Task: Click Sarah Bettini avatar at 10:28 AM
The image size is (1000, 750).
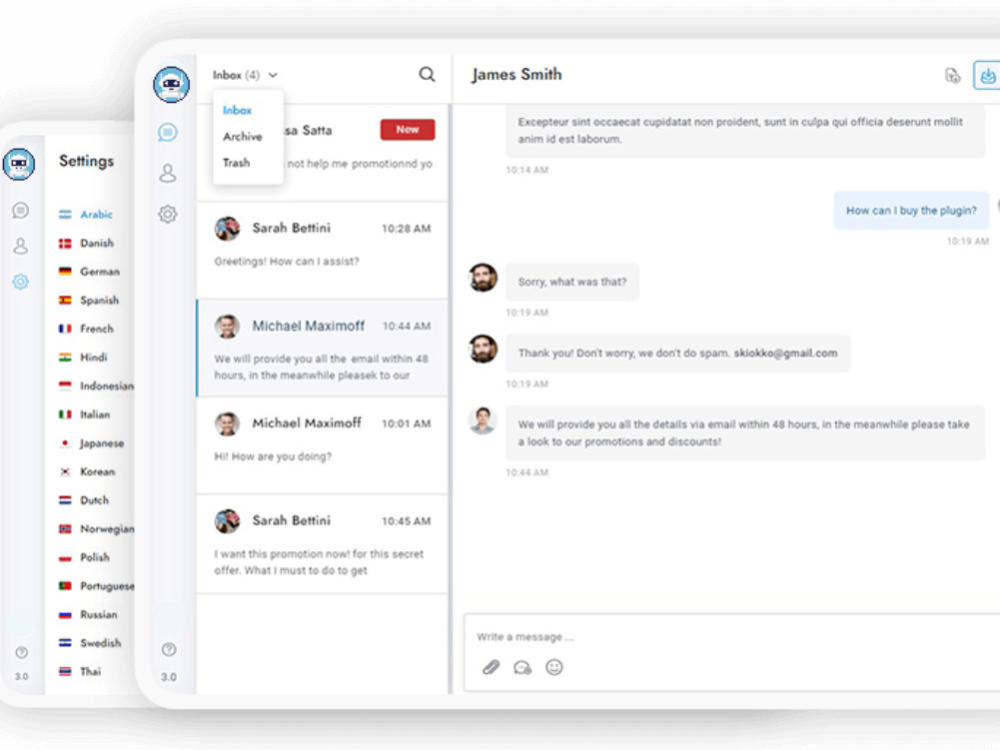Action: point(227,228)
